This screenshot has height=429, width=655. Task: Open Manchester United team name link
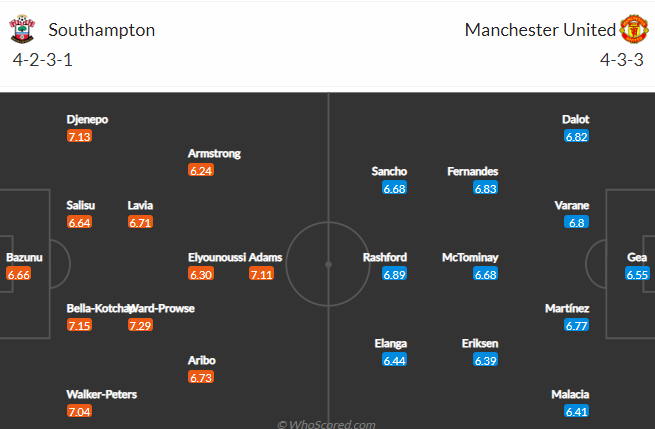540,30
